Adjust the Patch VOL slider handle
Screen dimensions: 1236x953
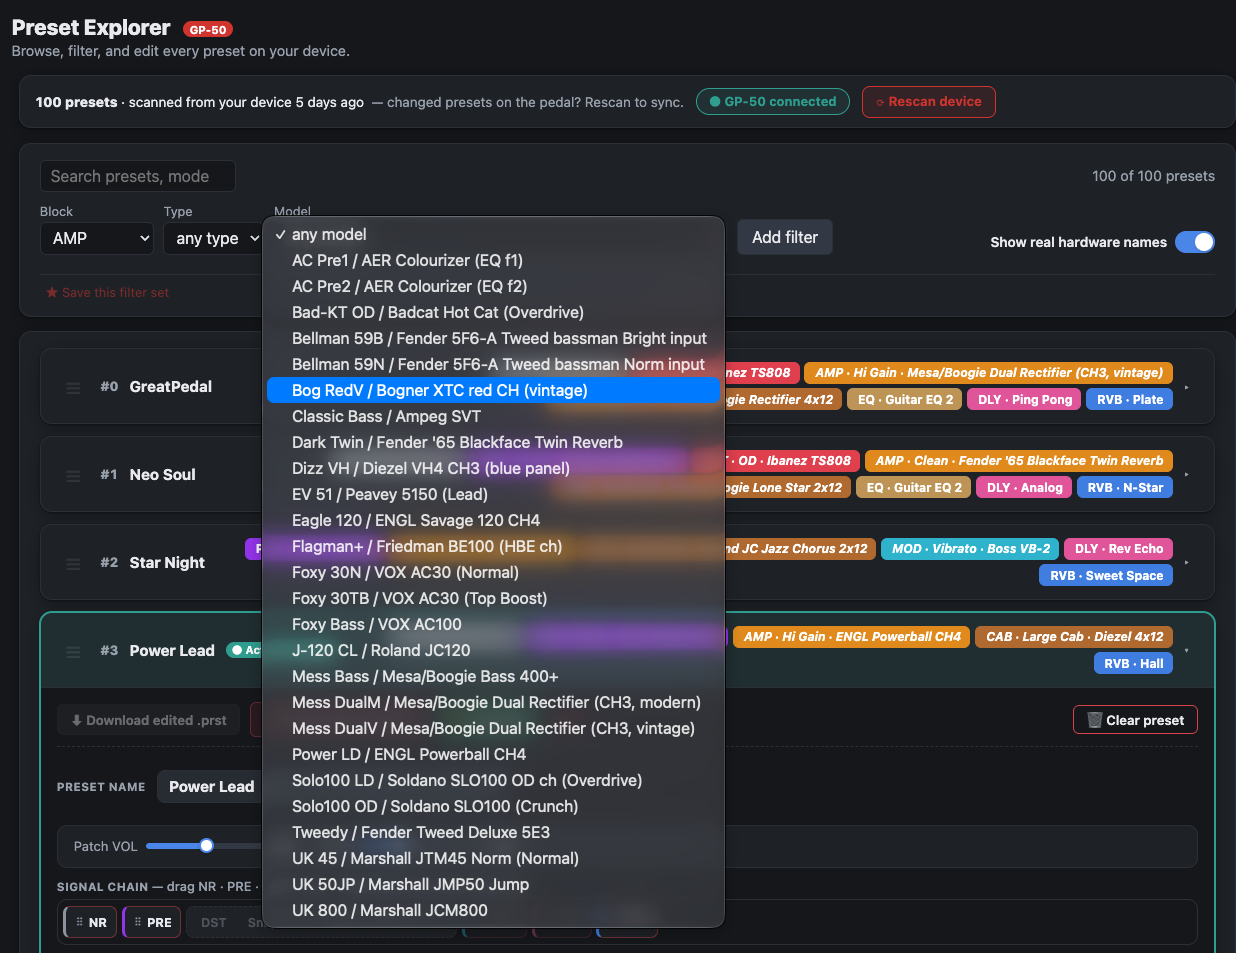pos(206,846)
